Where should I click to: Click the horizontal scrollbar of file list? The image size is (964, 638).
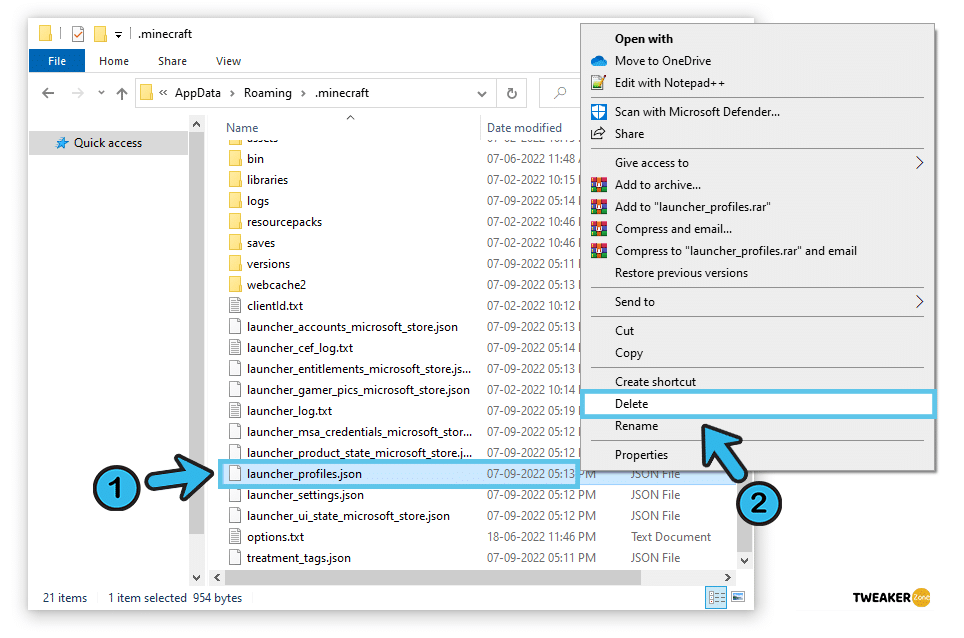433,578
